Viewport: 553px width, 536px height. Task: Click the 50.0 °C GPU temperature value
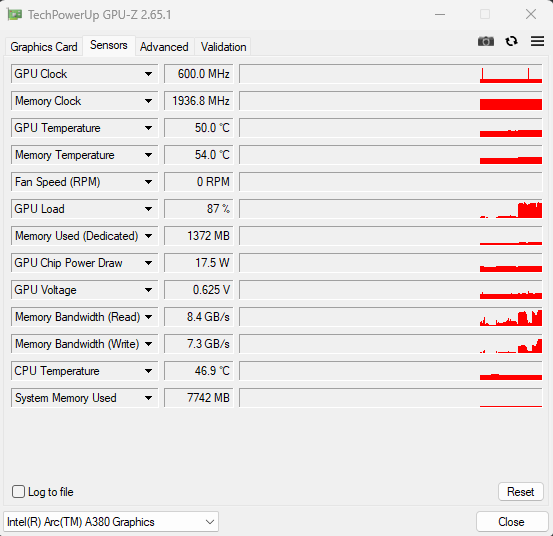199,128
